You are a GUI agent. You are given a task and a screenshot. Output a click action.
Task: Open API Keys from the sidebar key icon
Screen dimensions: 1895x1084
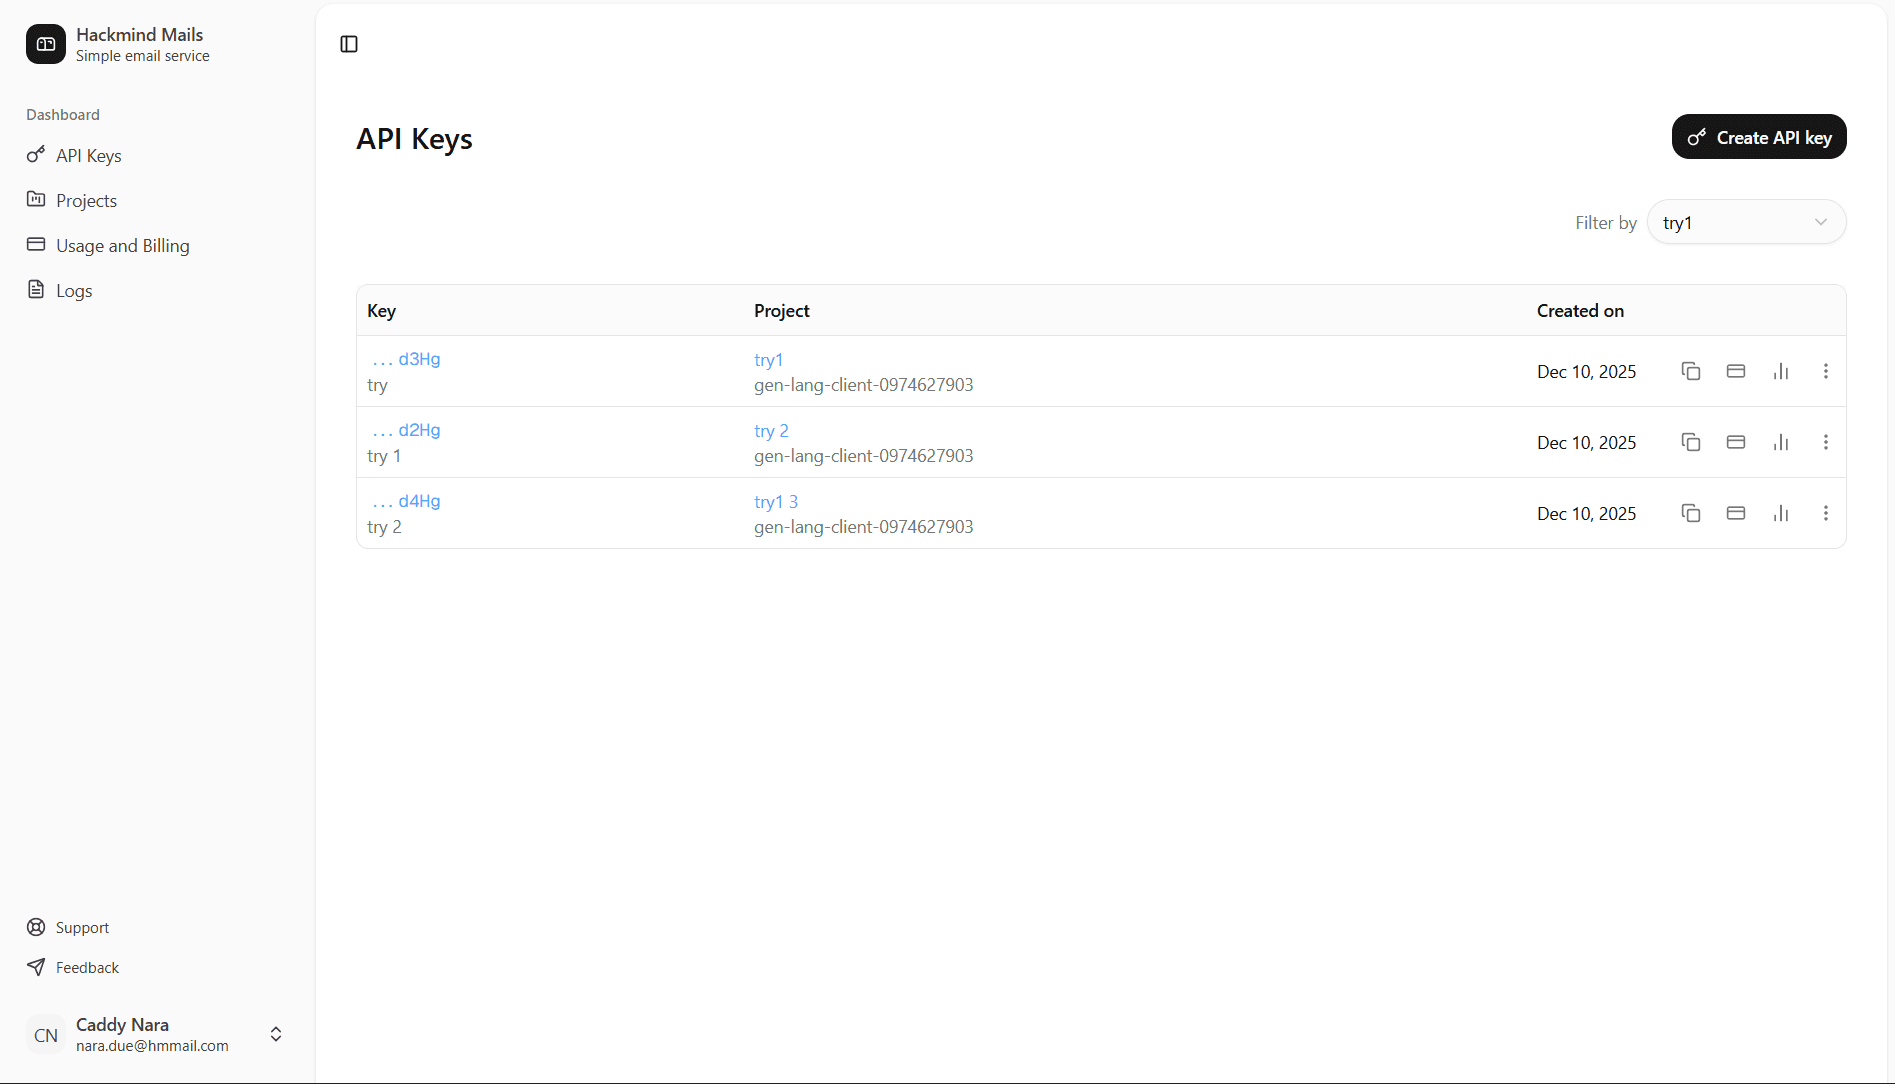pos(86,155)
